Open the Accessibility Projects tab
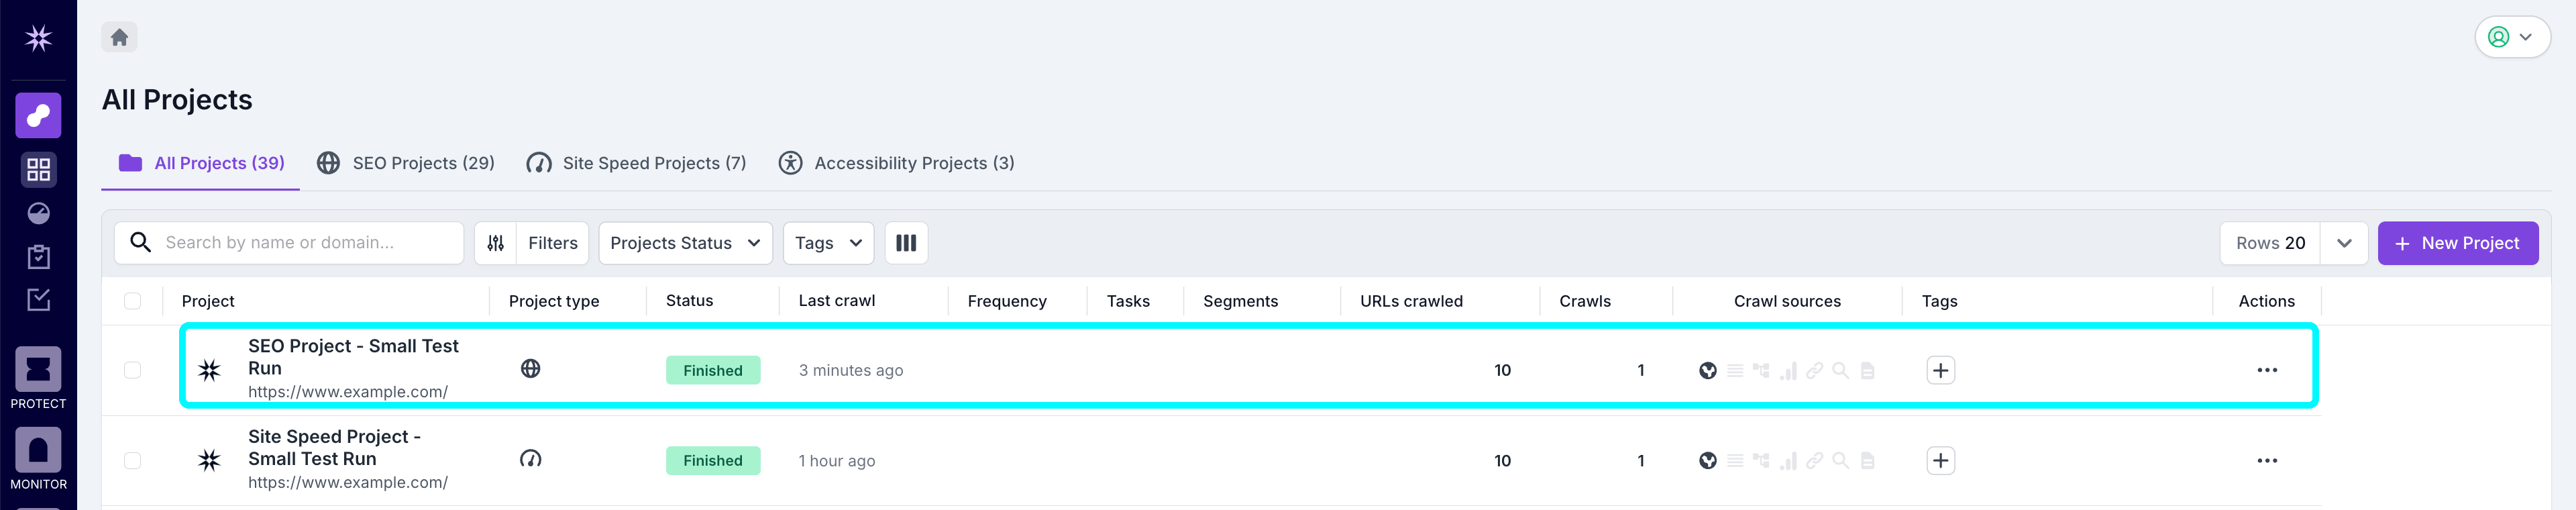 (896, 162)
